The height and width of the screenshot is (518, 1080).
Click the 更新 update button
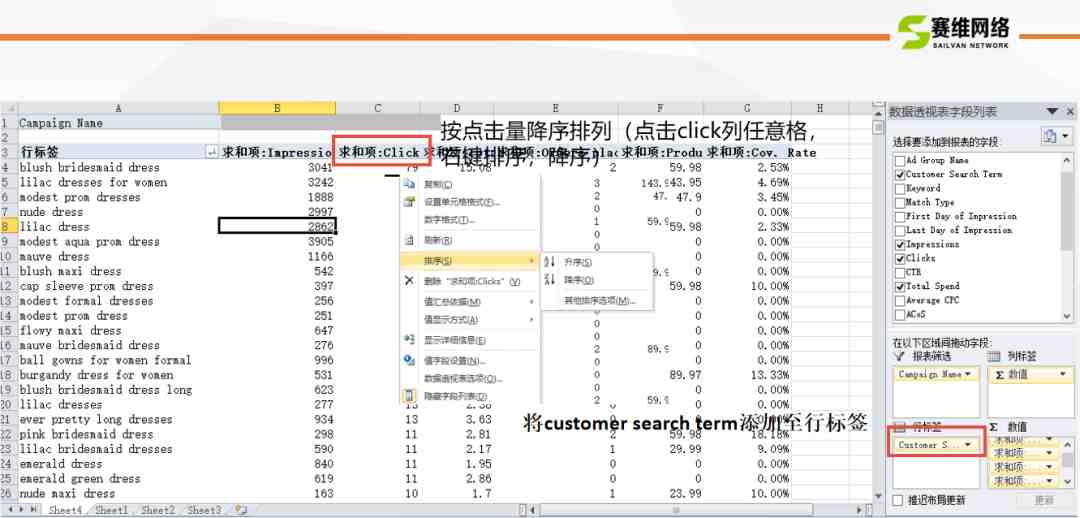[x=1044, y=499]
